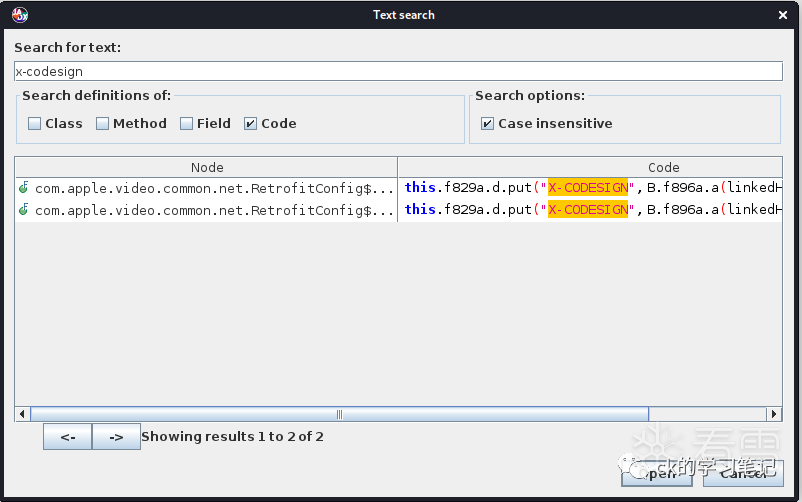Click the jadx app icon in title bar

click(x=19, y=15)
